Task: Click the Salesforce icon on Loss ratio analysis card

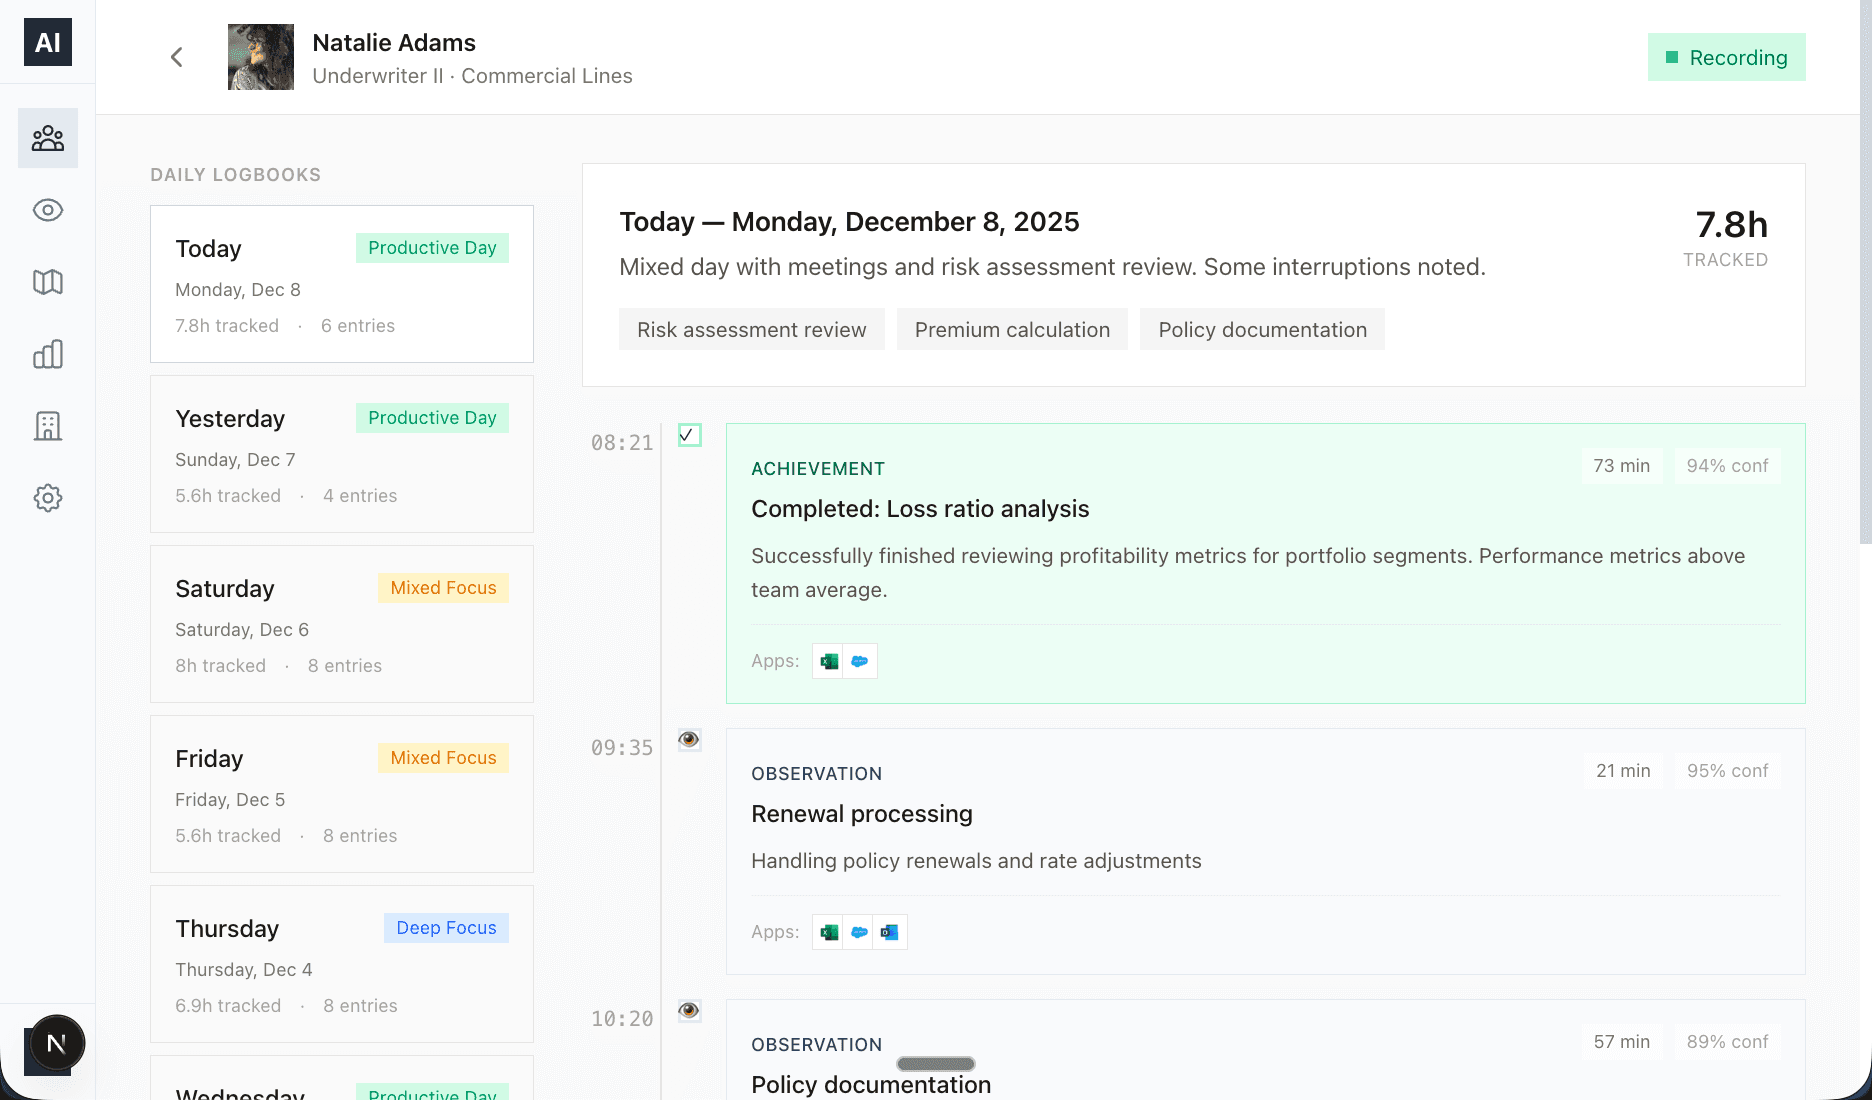Action: pyautogui.click(x=860, y=661)
